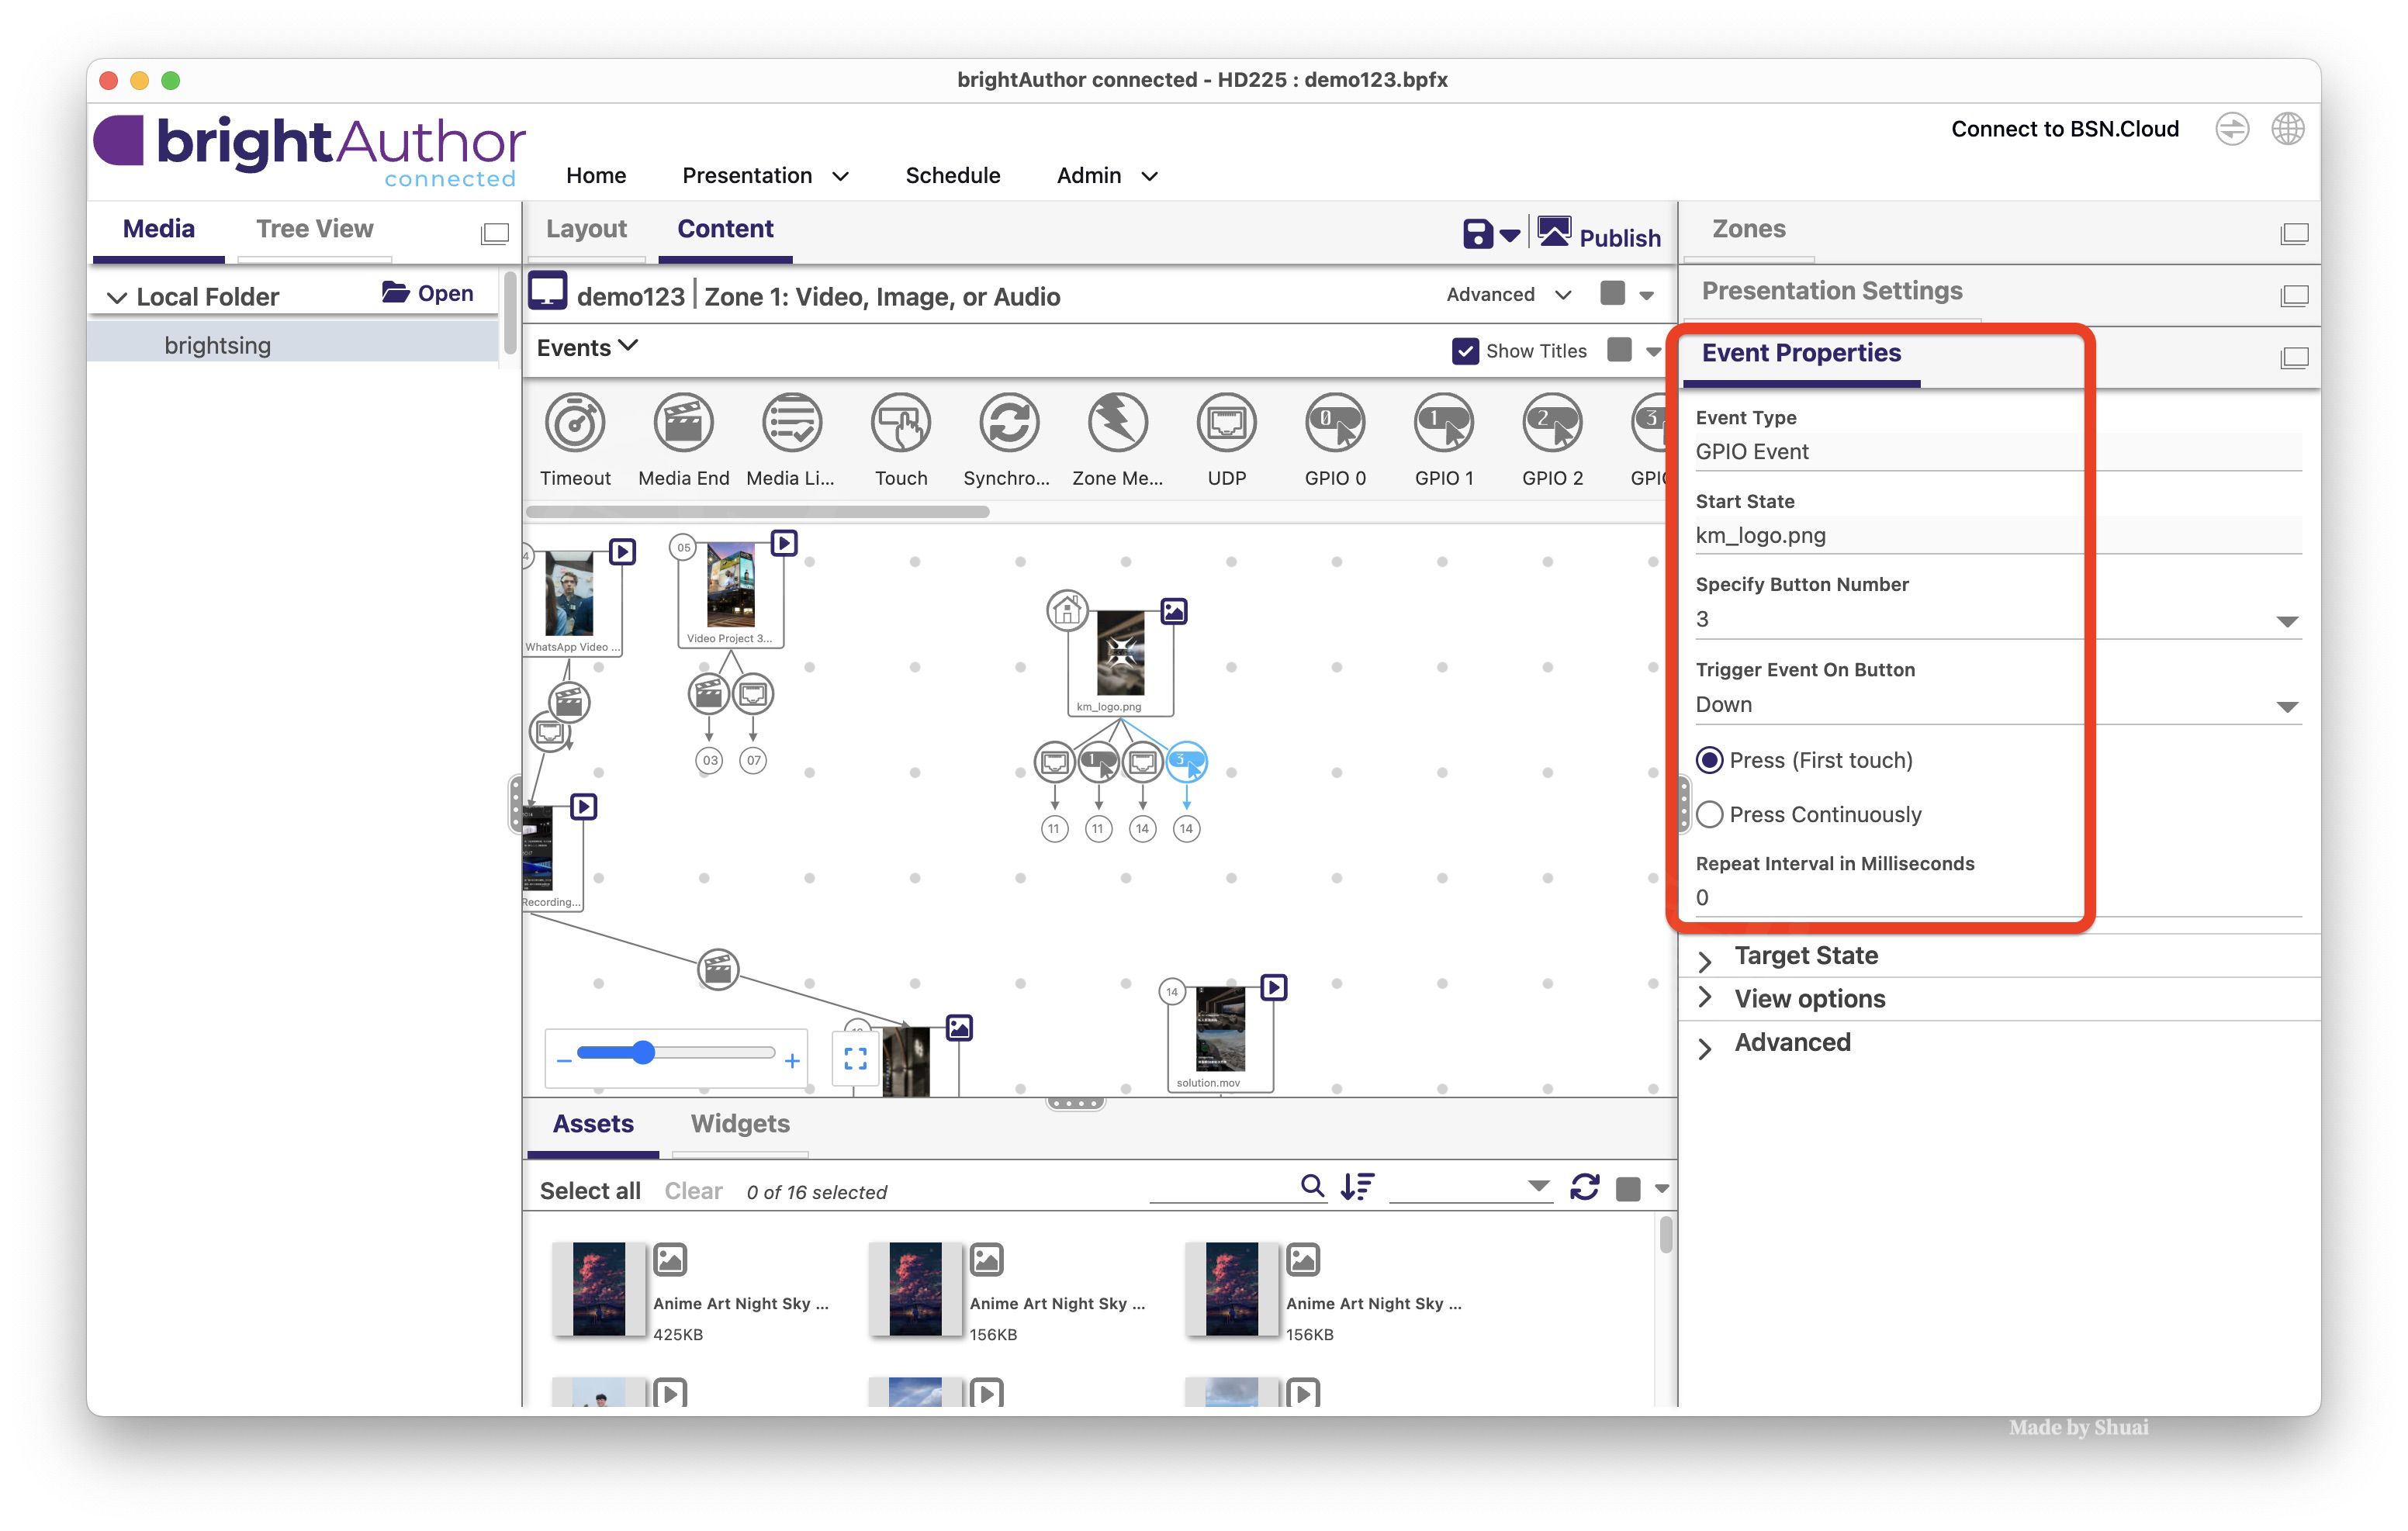Image resolution: width=2408 pixels, height=1531 pixels.
Task: Select the Timeout event icon
Action: pyautogui.click(x=575, y=423)
